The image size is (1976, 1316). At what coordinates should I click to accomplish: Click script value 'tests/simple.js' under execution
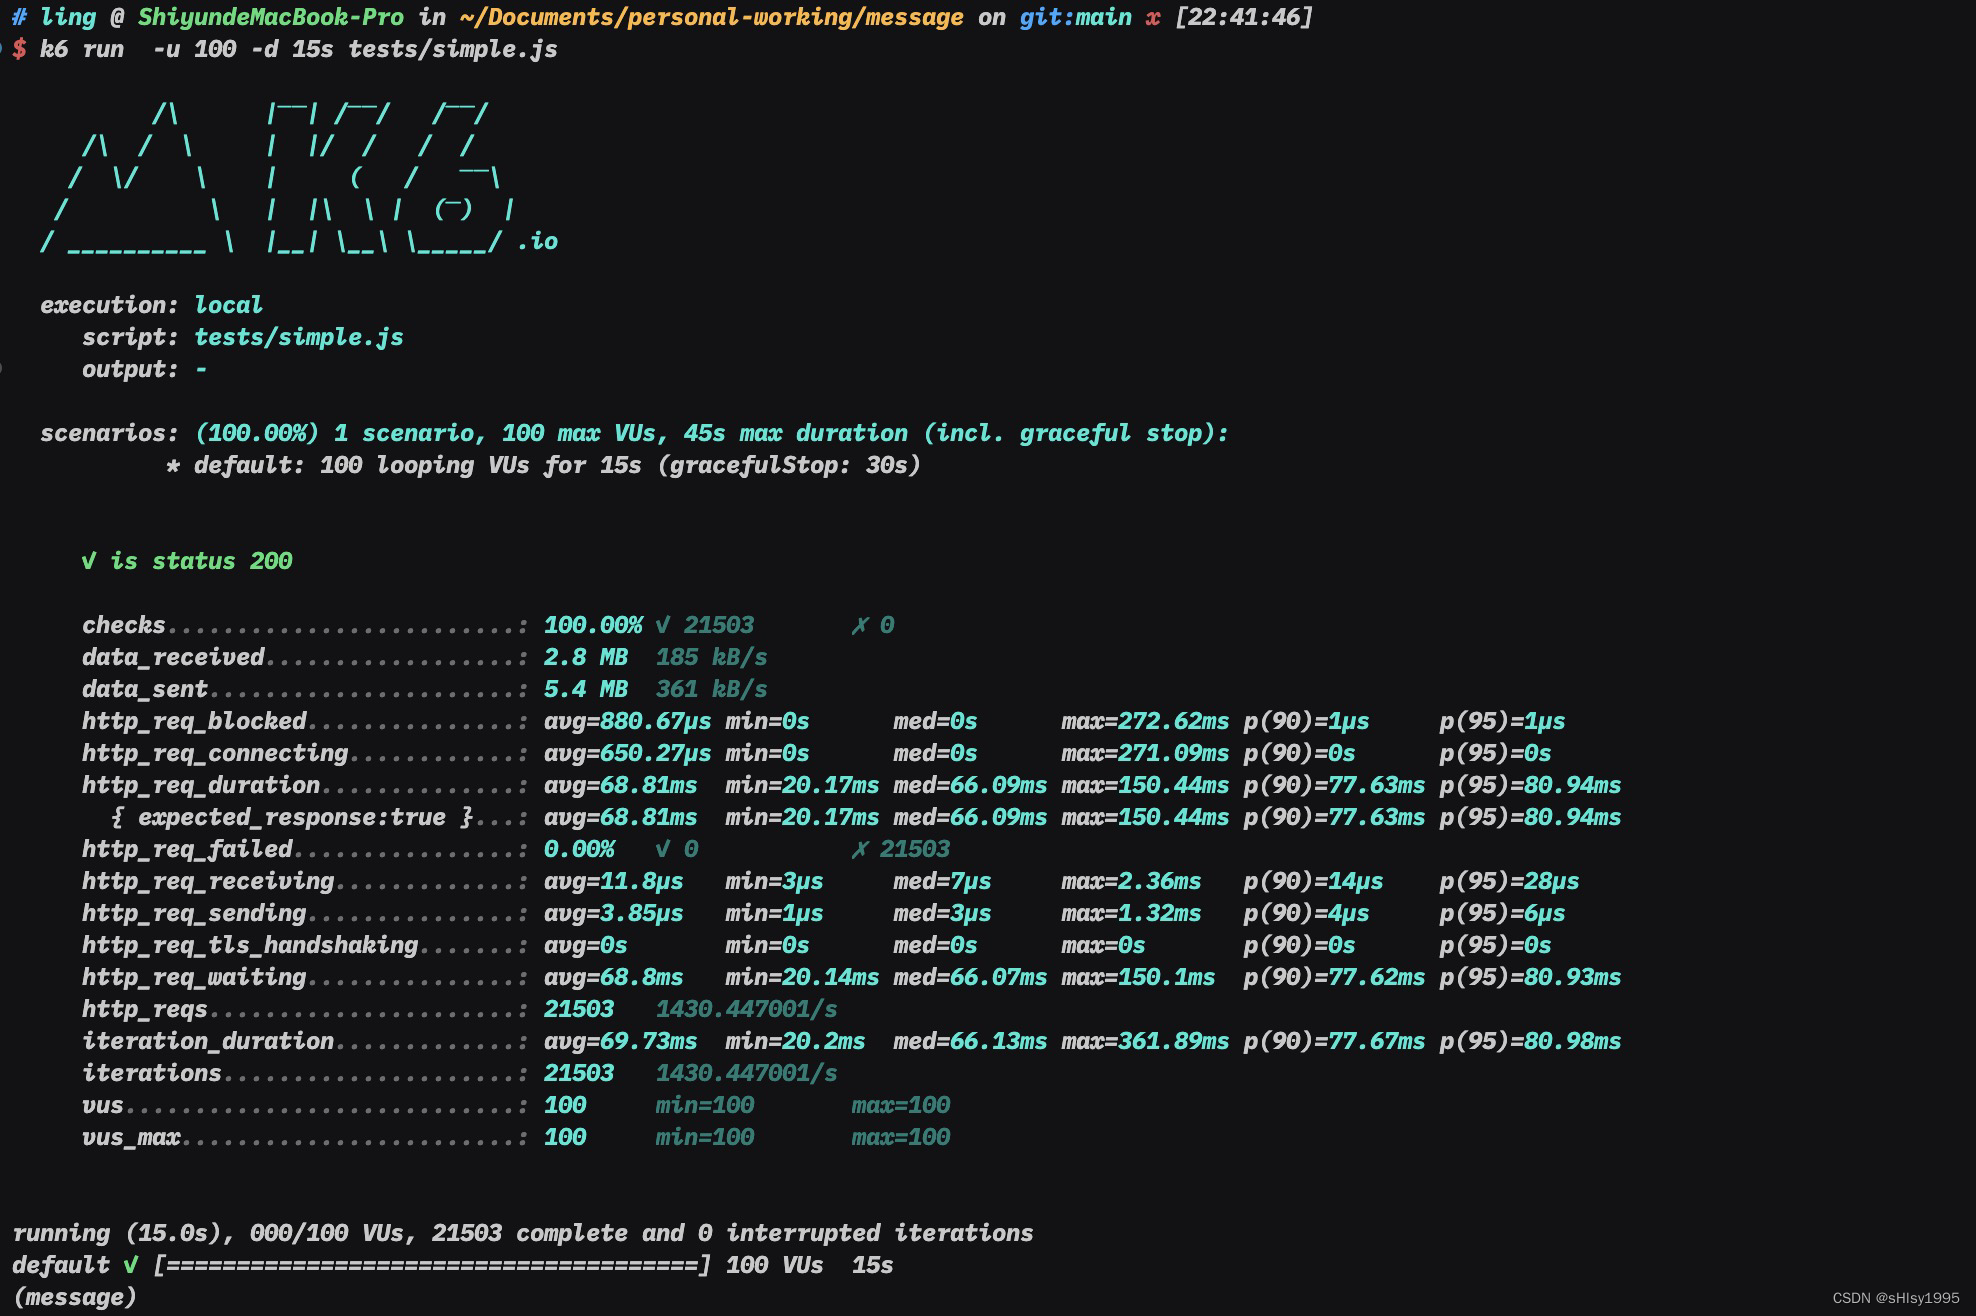(x=298, y=337)
